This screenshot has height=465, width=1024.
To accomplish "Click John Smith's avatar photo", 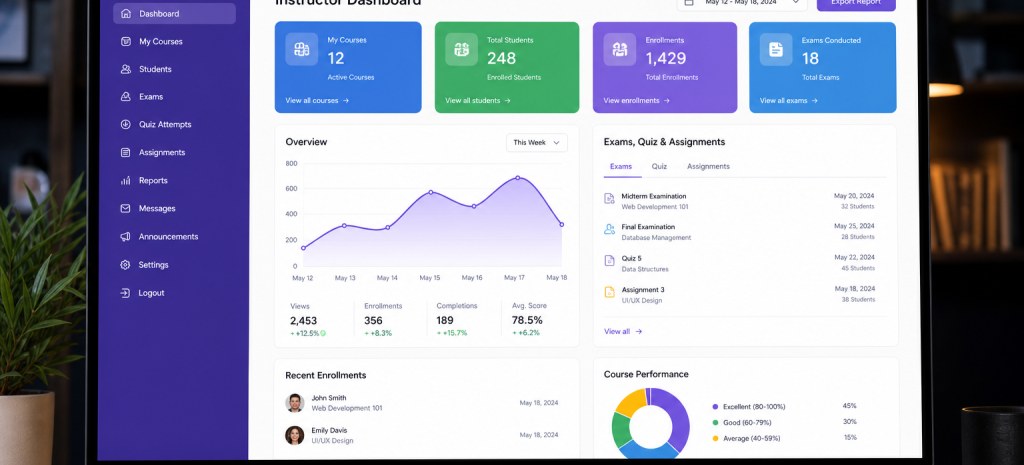I will click(295, 403).
